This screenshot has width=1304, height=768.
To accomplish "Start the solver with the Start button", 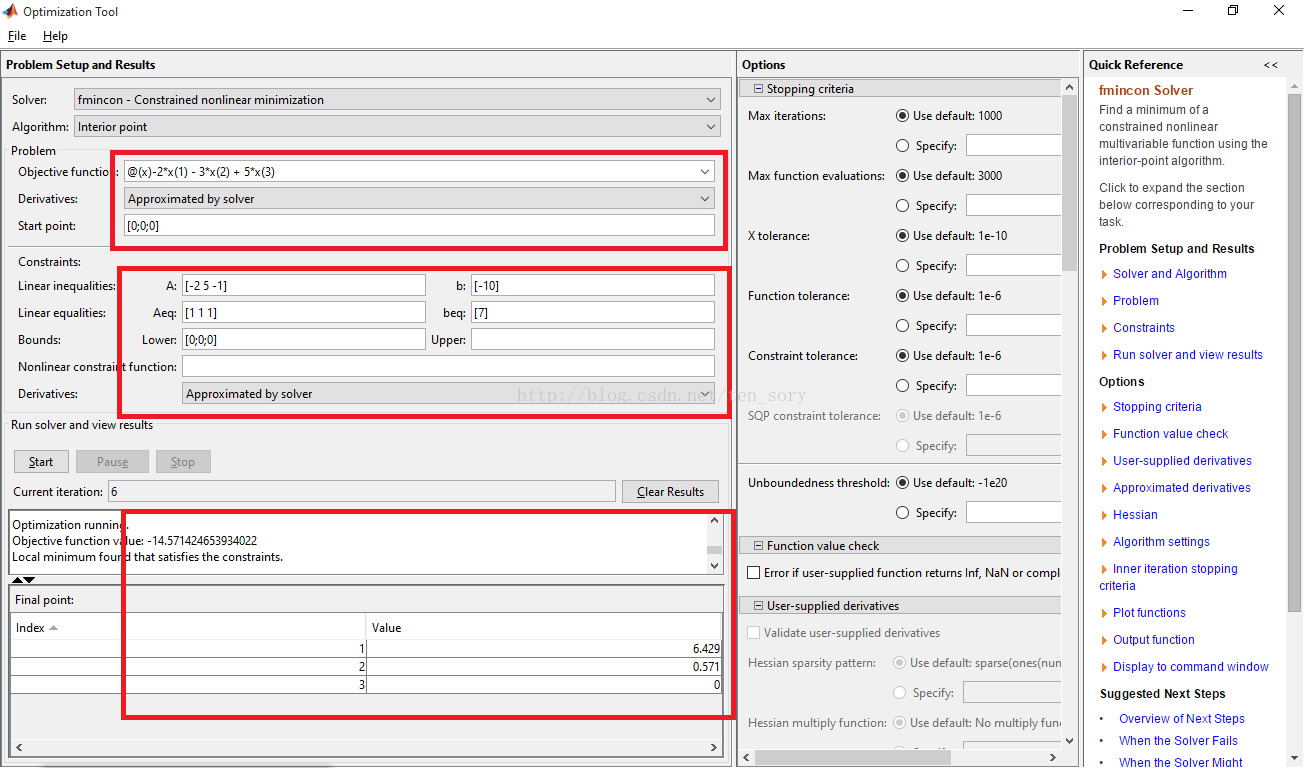I will pyautogui.click(x=41, y=462).
